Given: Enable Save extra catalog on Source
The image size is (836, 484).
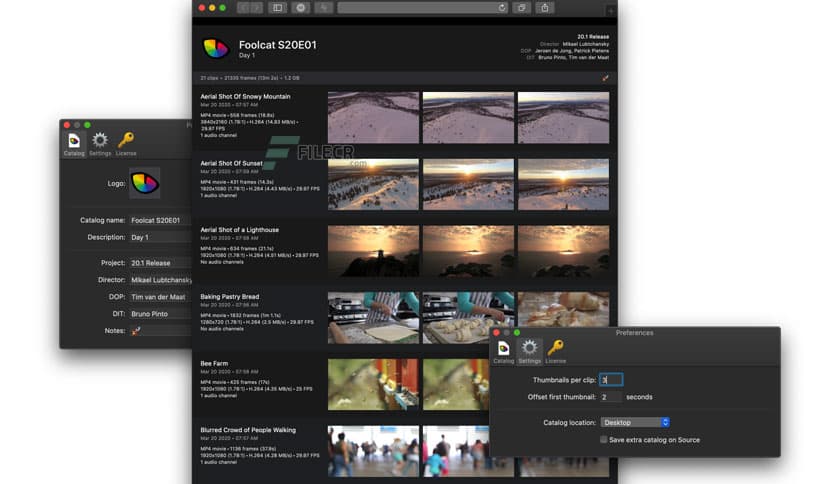Looking at the screenshot, I should pyautogui.click(x=604, y=440).
